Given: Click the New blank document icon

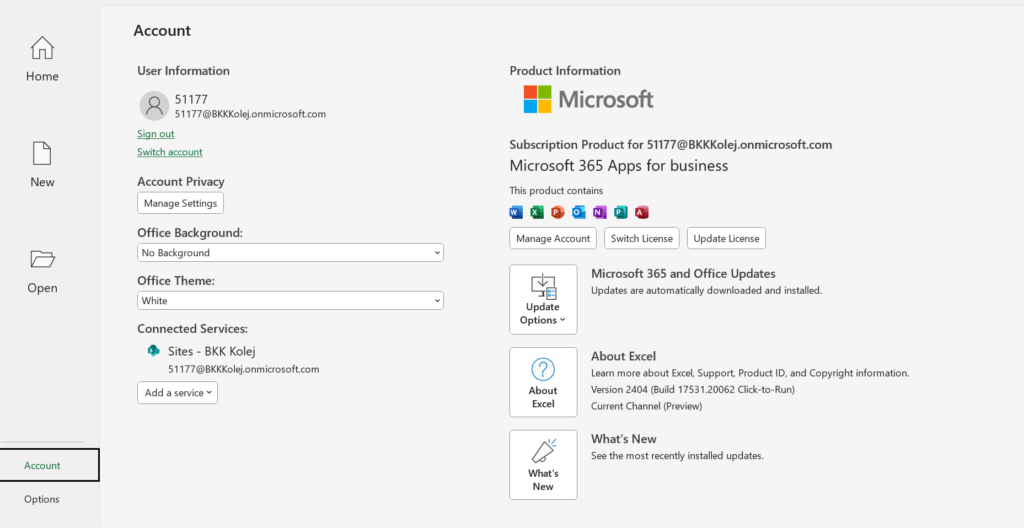Looking at the screenshot, I should click(x=42, y=154).
